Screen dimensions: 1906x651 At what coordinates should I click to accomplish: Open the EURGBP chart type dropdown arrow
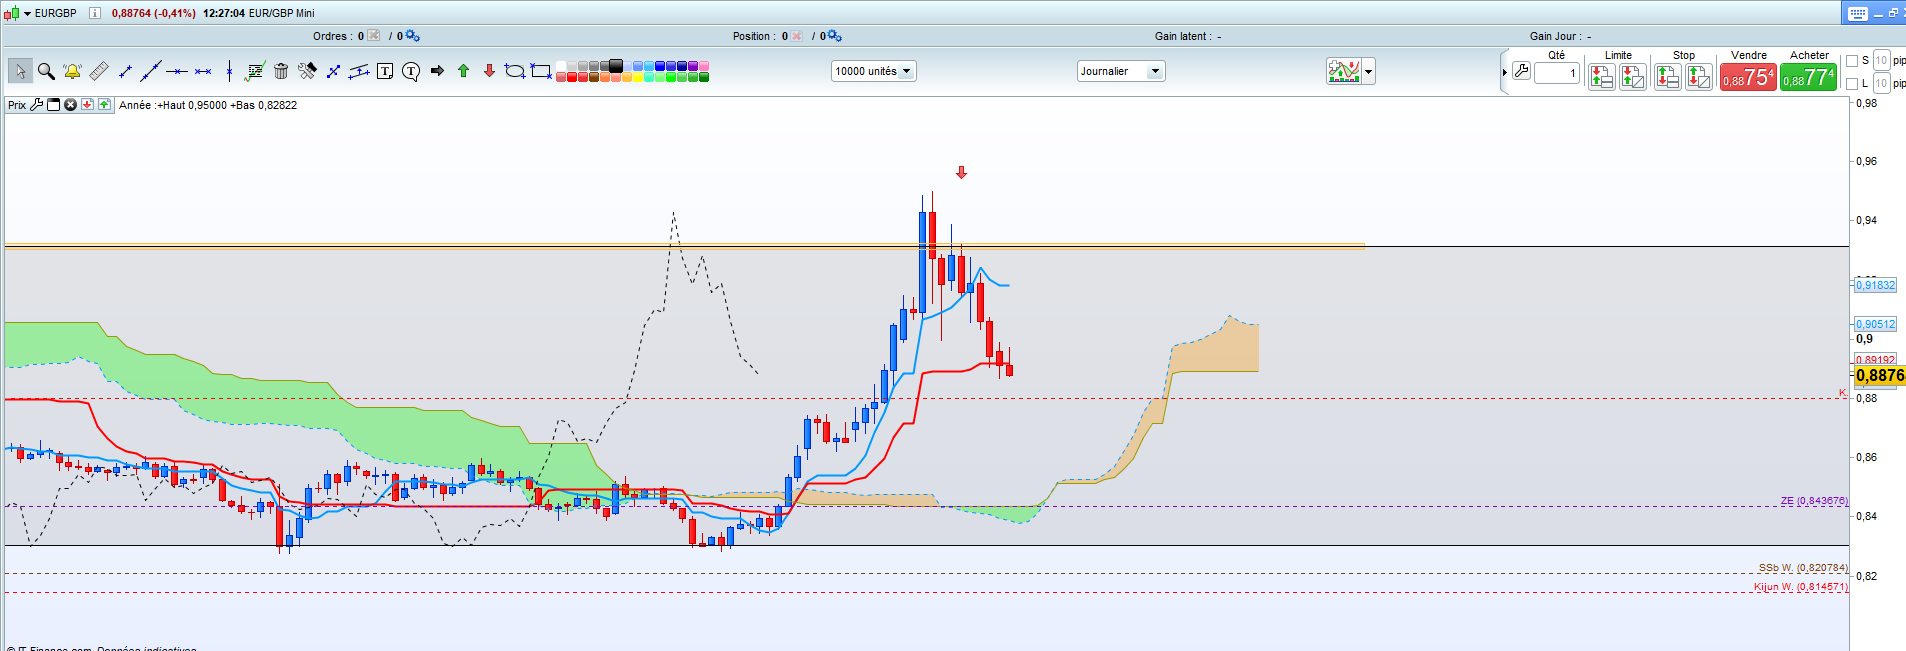click(27, 13)
